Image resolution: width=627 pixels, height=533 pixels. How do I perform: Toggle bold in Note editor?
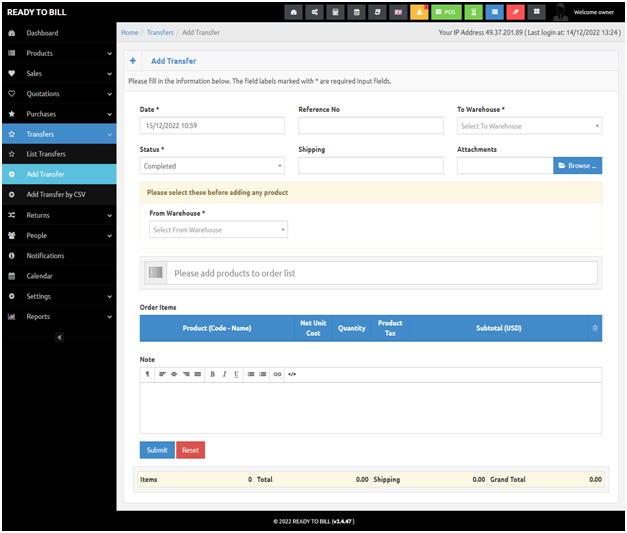pyautogui.click(x=212, y=375)
